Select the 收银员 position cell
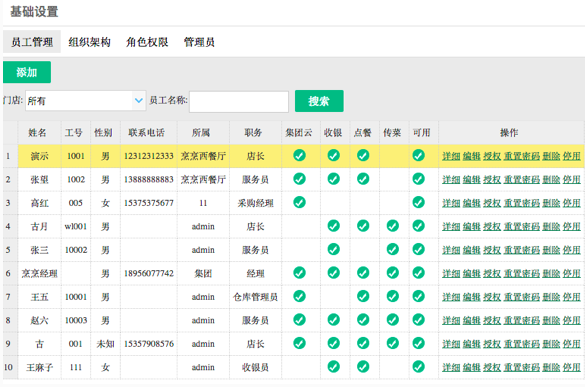The image size is (585, 387). [256, 368]
